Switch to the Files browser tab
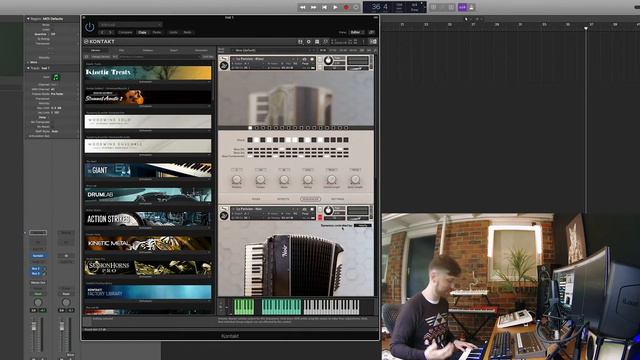 122,51
